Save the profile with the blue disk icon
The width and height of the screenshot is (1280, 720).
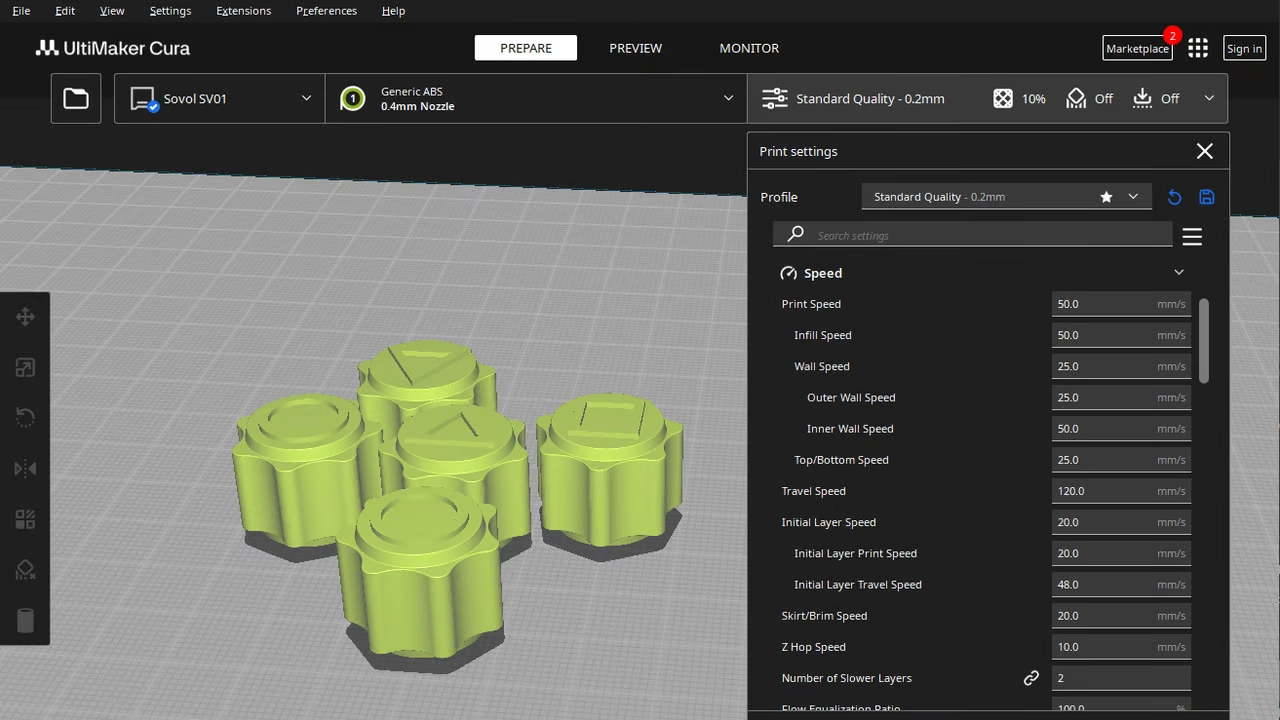pyautogui.click(x=1207, y=197)
